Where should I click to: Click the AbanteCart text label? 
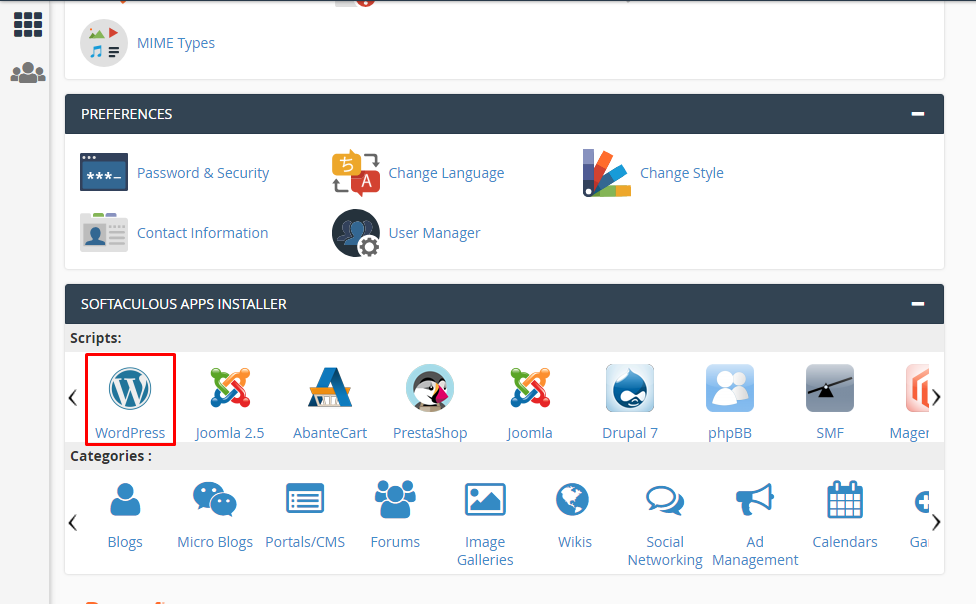pyautogui.click(x=330, y=433)
